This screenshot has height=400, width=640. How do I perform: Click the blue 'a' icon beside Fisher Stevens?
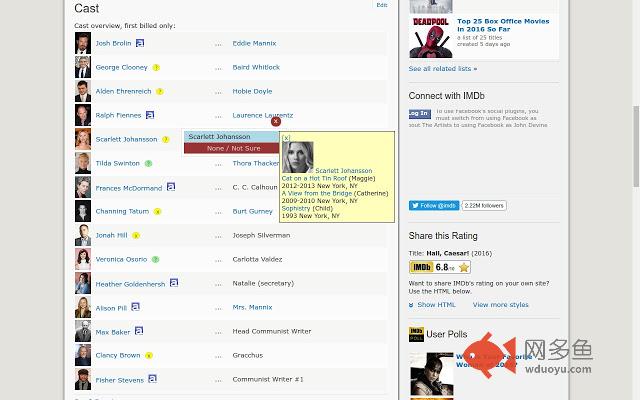click(152, 379)
